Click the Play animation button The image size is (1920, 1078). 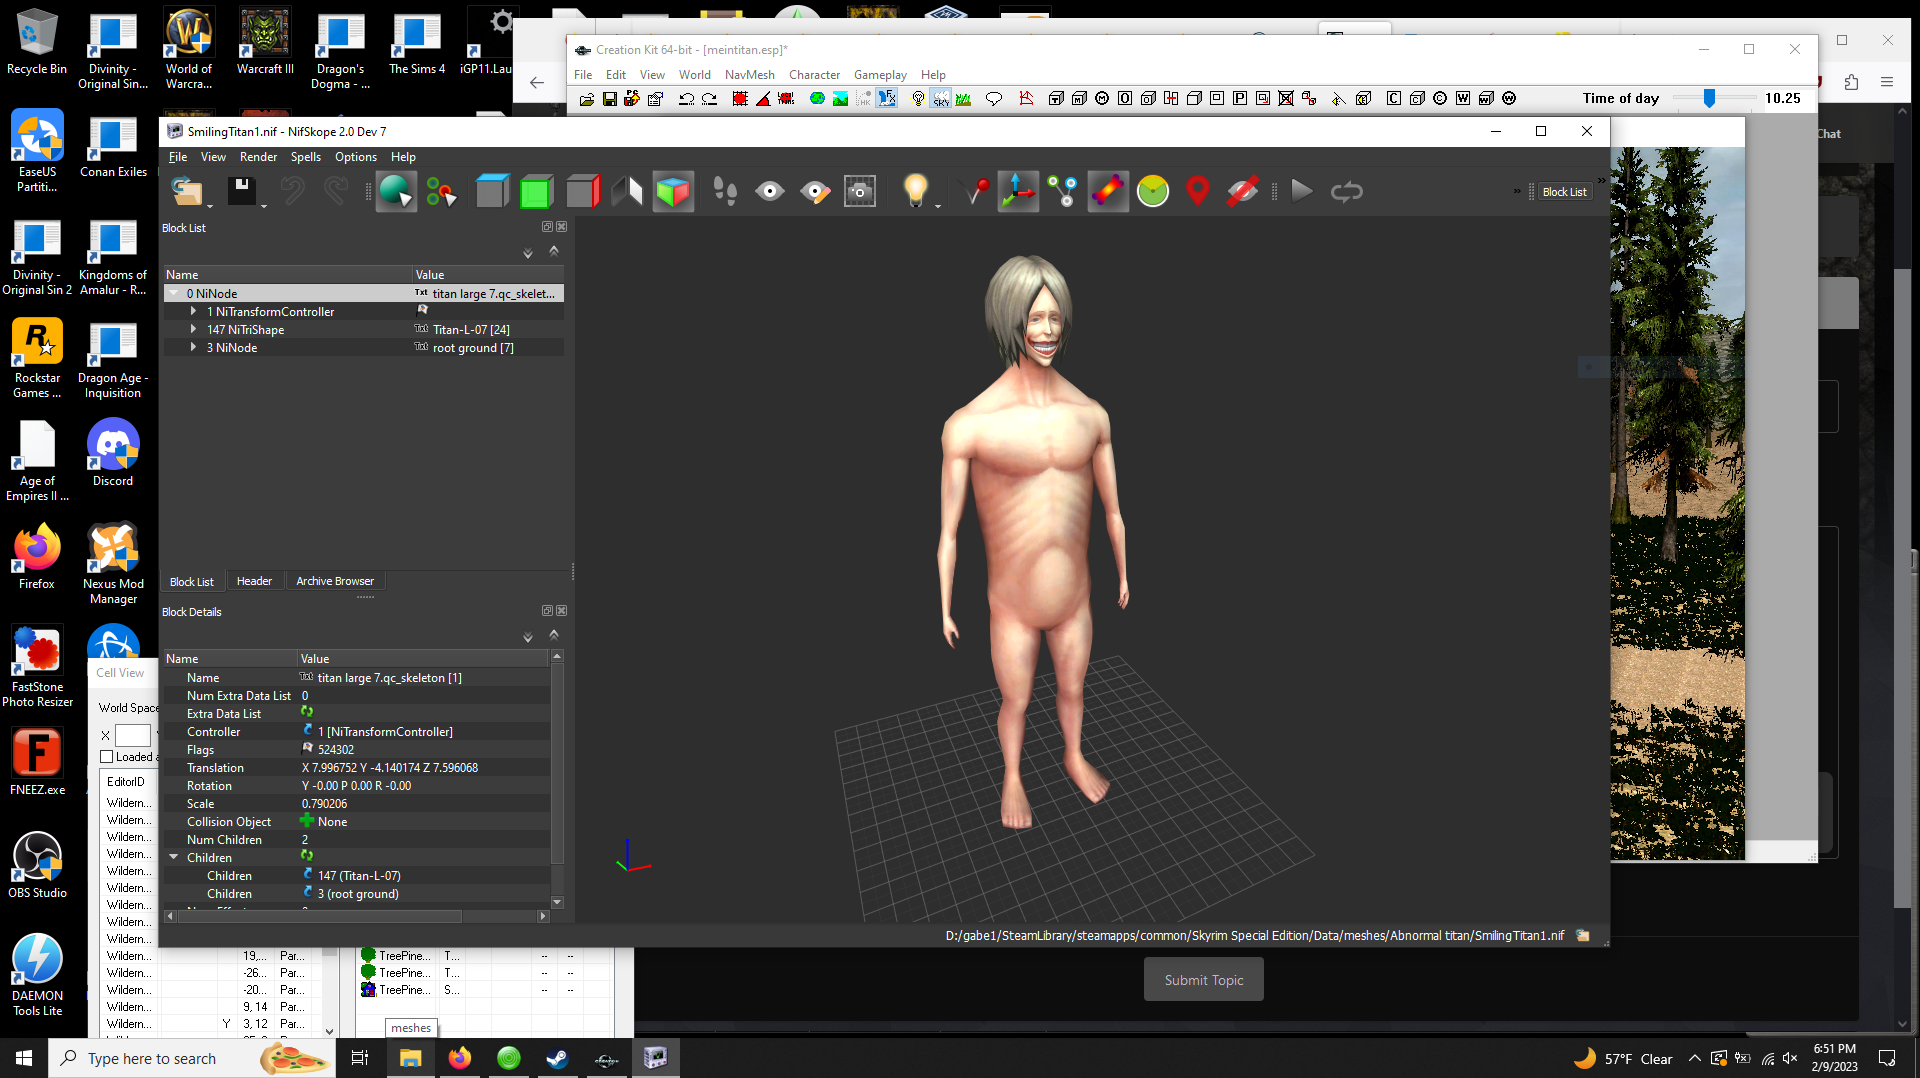tap(1302, 191)
